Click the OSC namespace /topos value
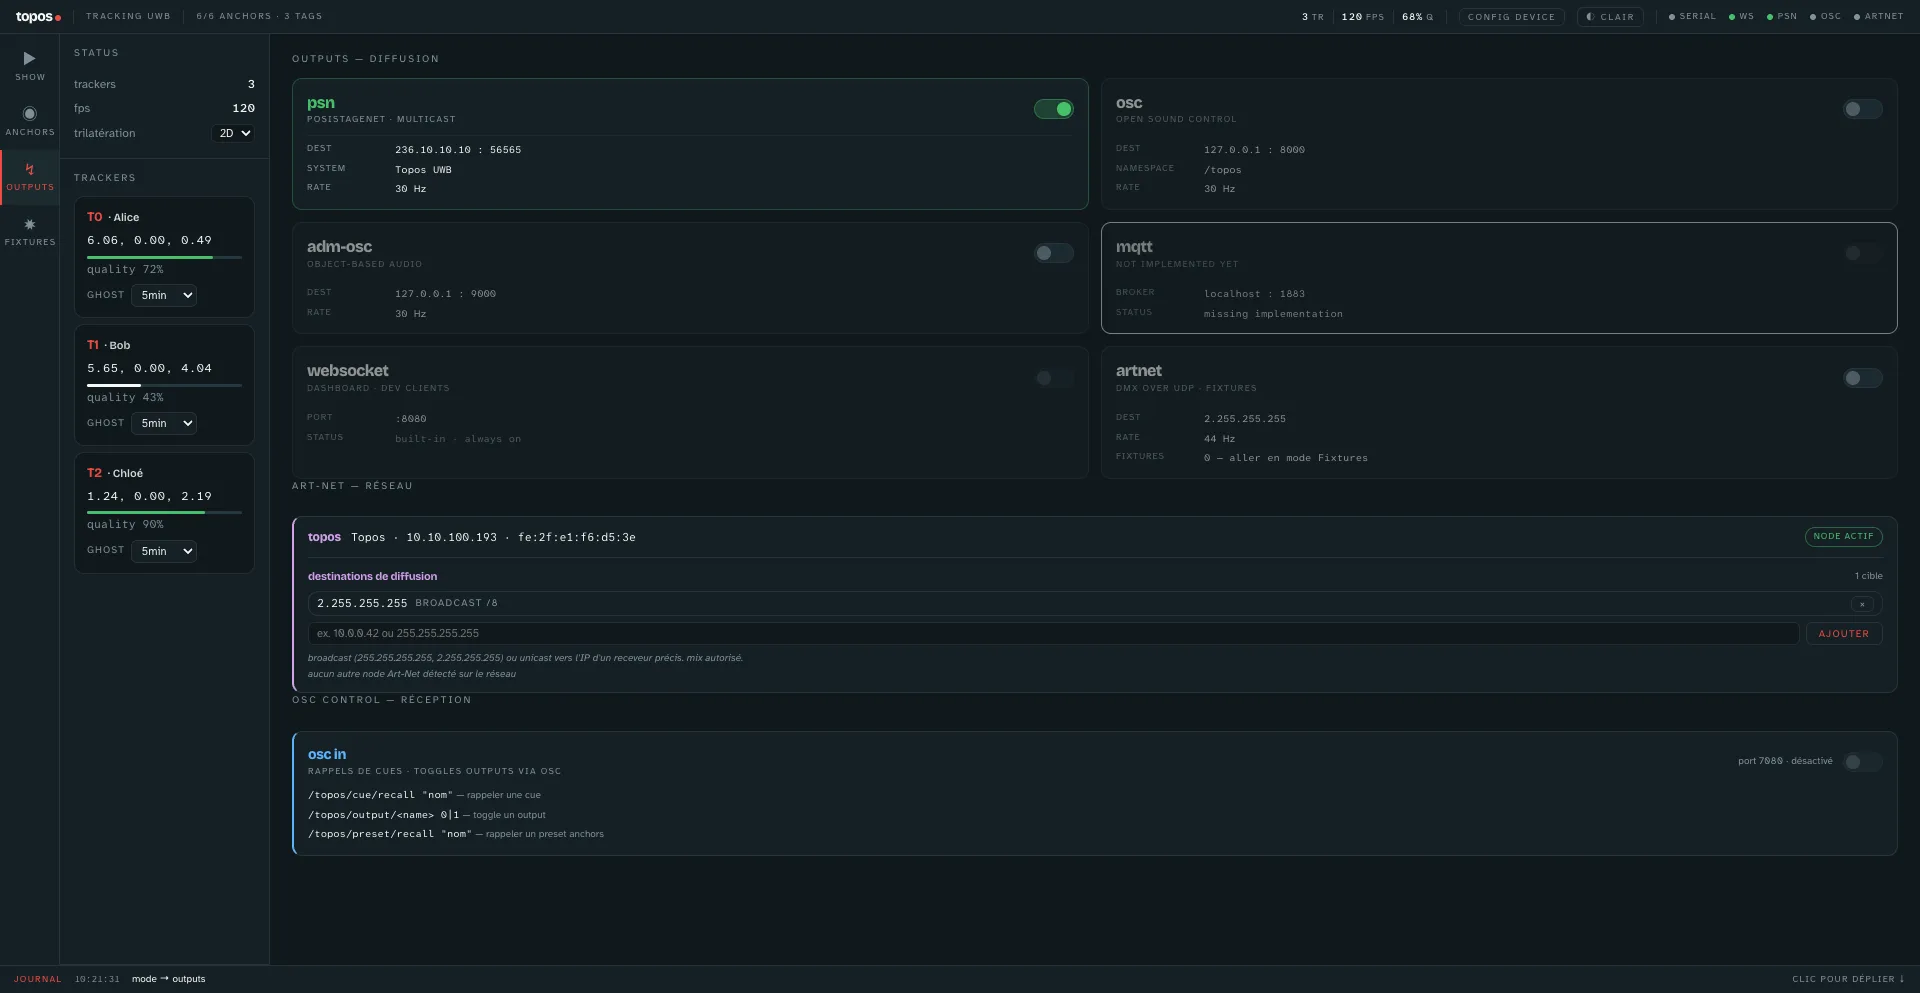Image resolution: width=1920 pixels, height=993 pixels. (1223, 170)
